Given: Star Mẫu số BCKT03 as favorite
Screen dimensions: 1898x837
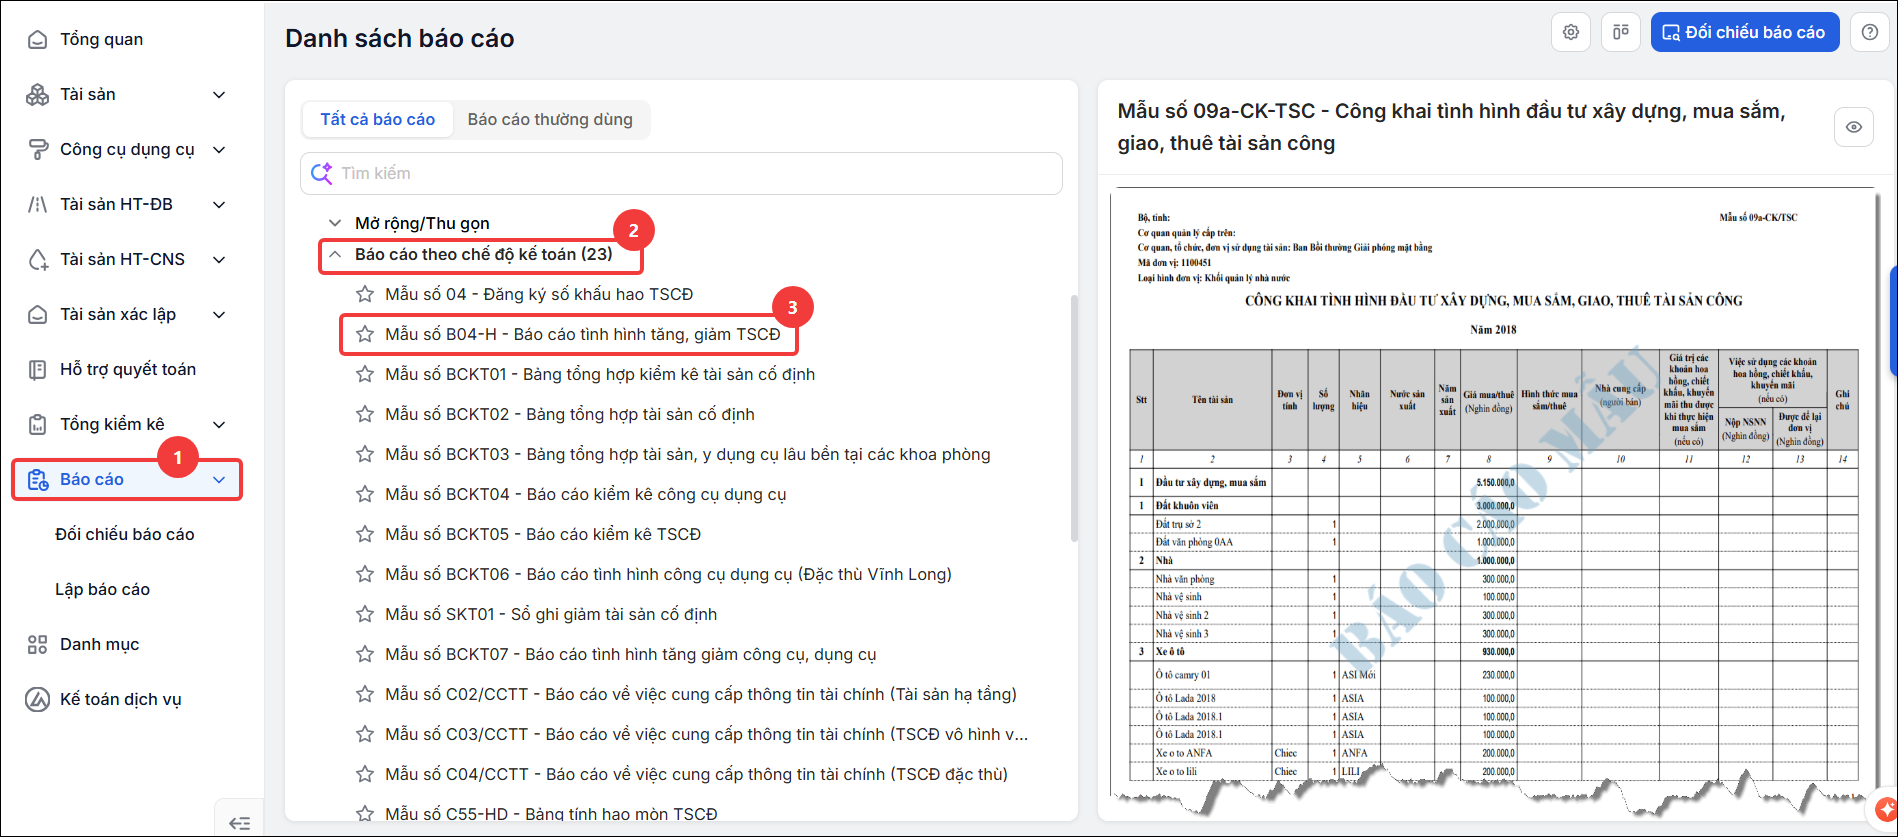Looking at the screenshot, I should tap(365, 454).
